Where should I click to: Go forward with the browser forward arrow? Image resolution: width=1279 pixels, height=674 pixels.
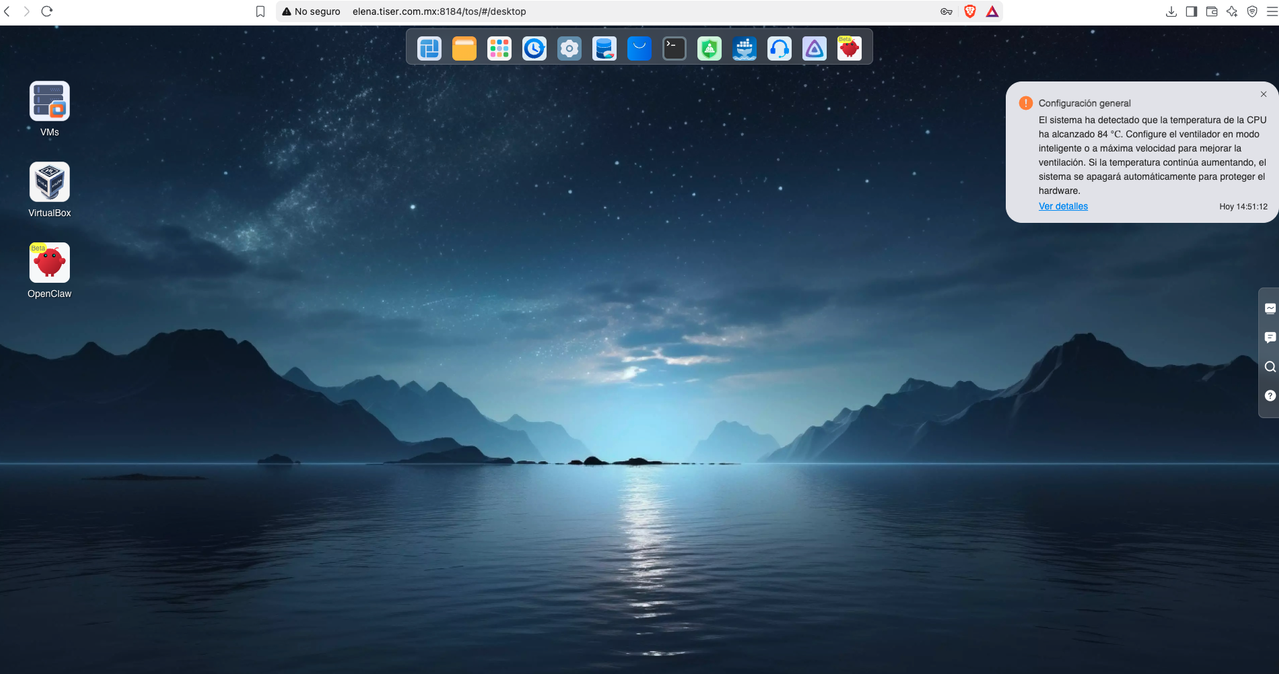coord(26,11)
